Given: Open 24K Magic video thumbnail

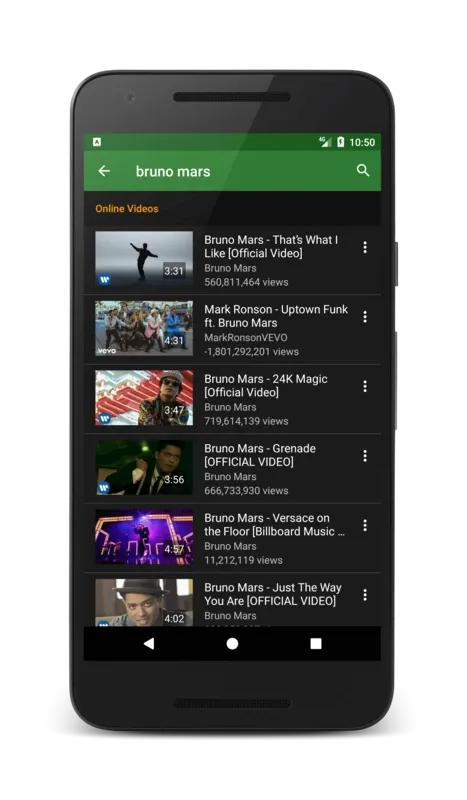Looking at the screenshot, I should pyautogui.click(x=144, y=397).
